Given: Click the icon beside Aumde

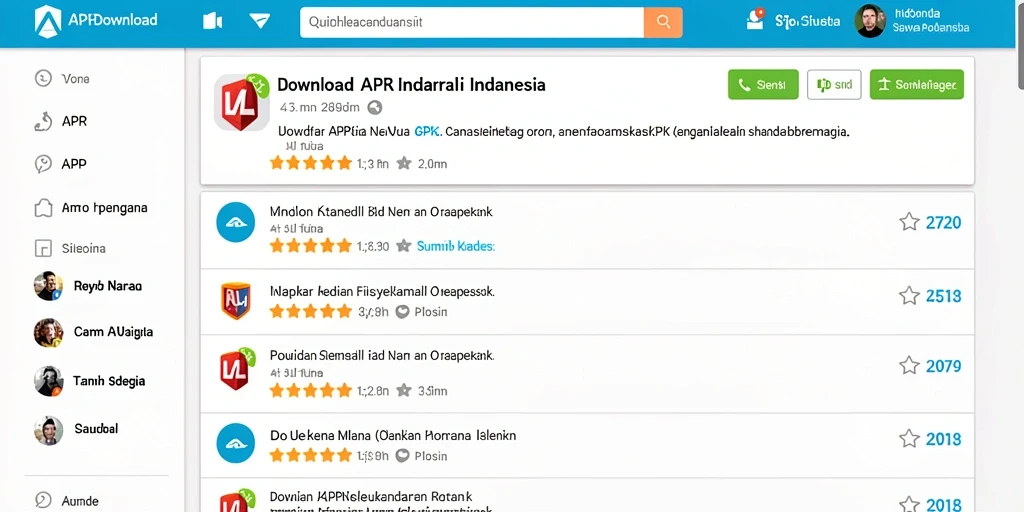Looking at the screenshot, I should coord(42,500).
